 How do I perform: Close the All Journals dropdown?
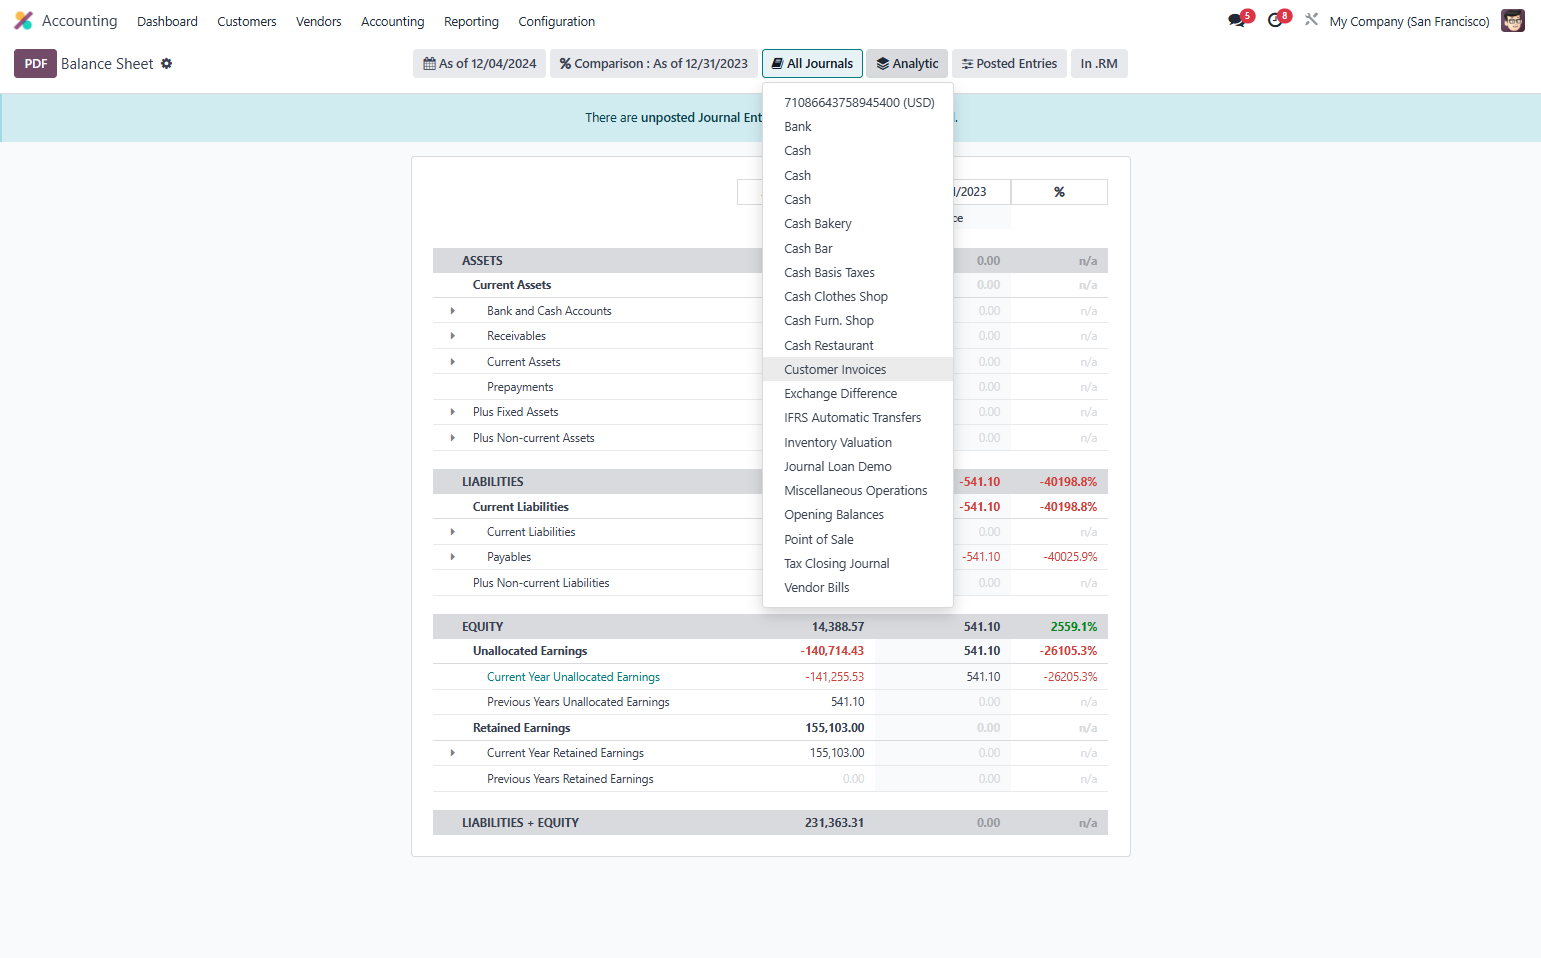click(812, 63)
